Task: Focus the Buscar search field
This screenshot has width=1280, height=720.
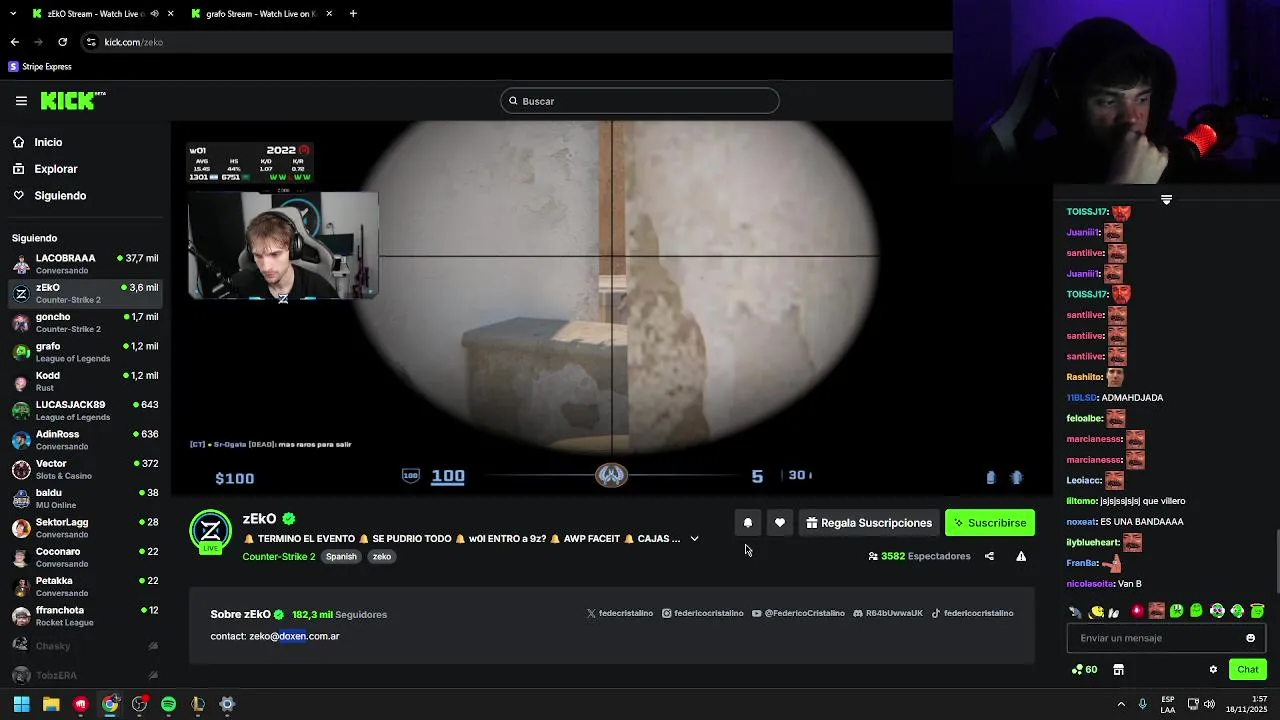Action: (x=640, y=101)
